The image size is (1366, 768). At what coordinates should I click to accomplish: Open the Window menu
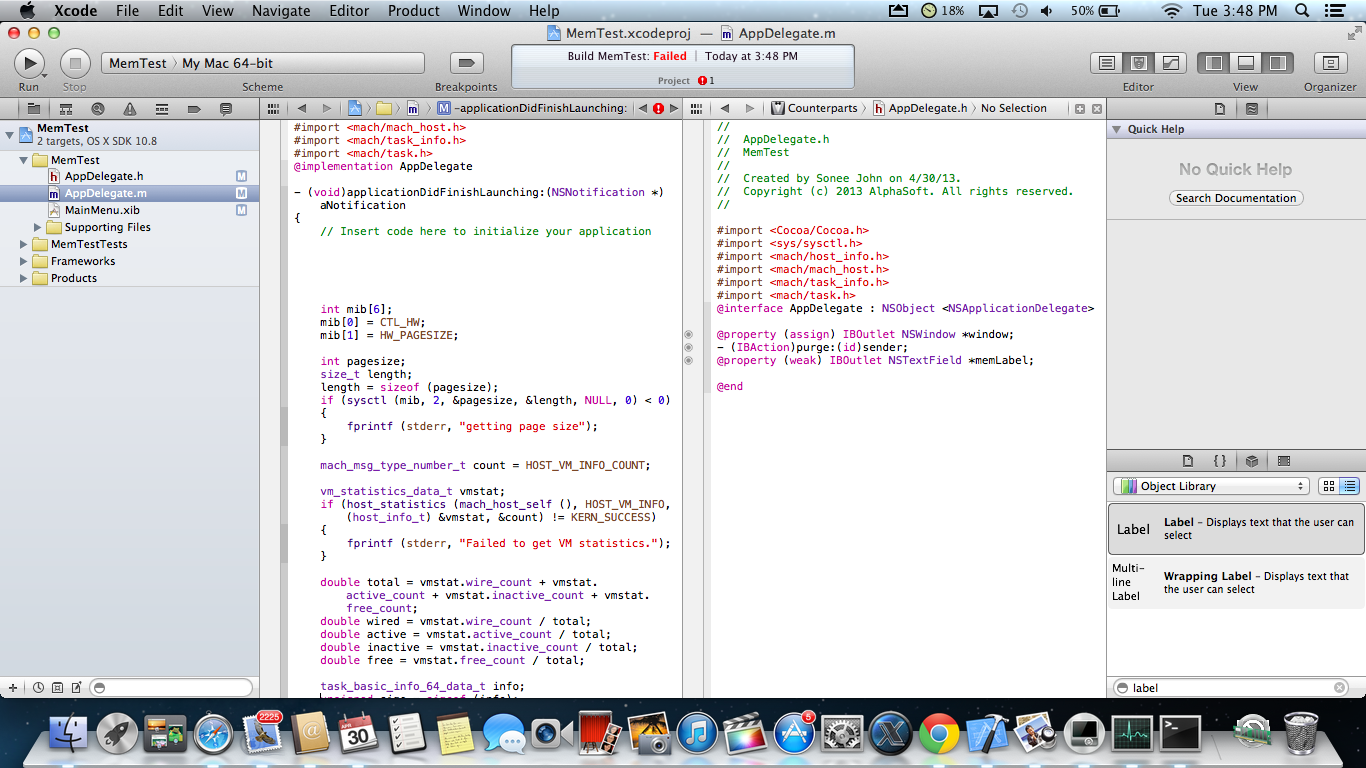[x=484, y=11]
